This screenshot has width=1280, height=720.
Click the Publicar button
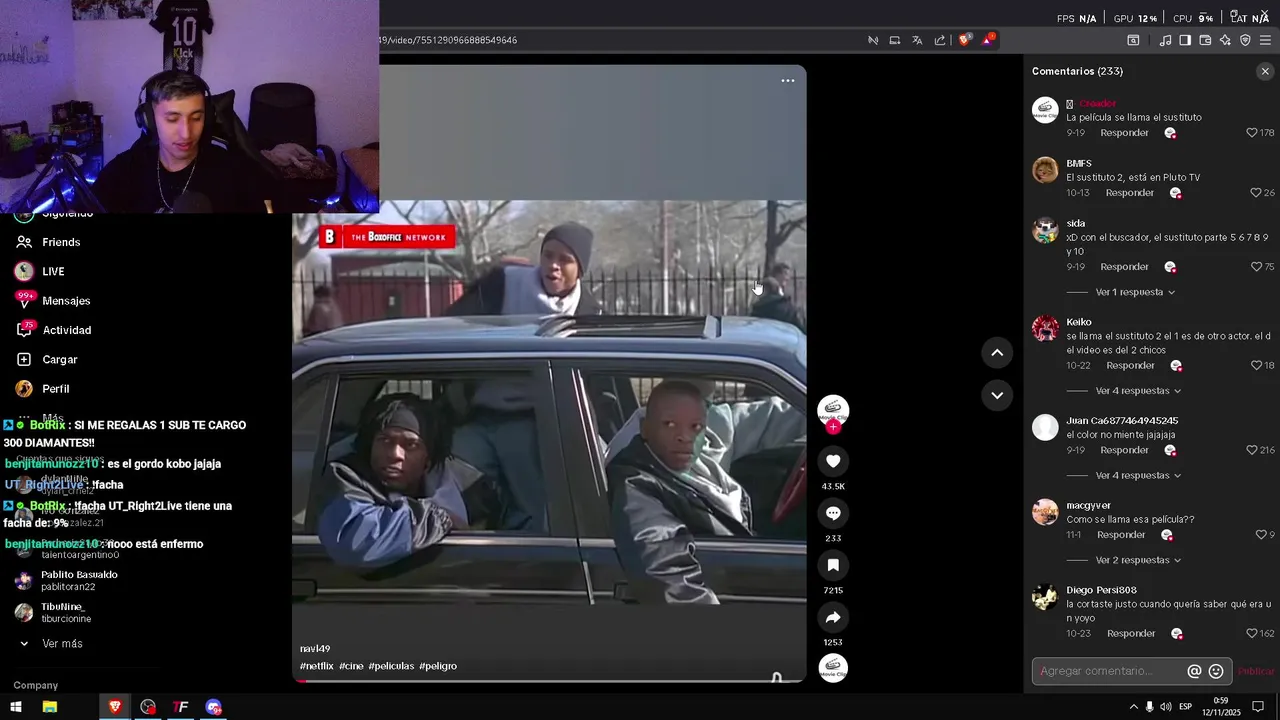tap(1256, 671)
